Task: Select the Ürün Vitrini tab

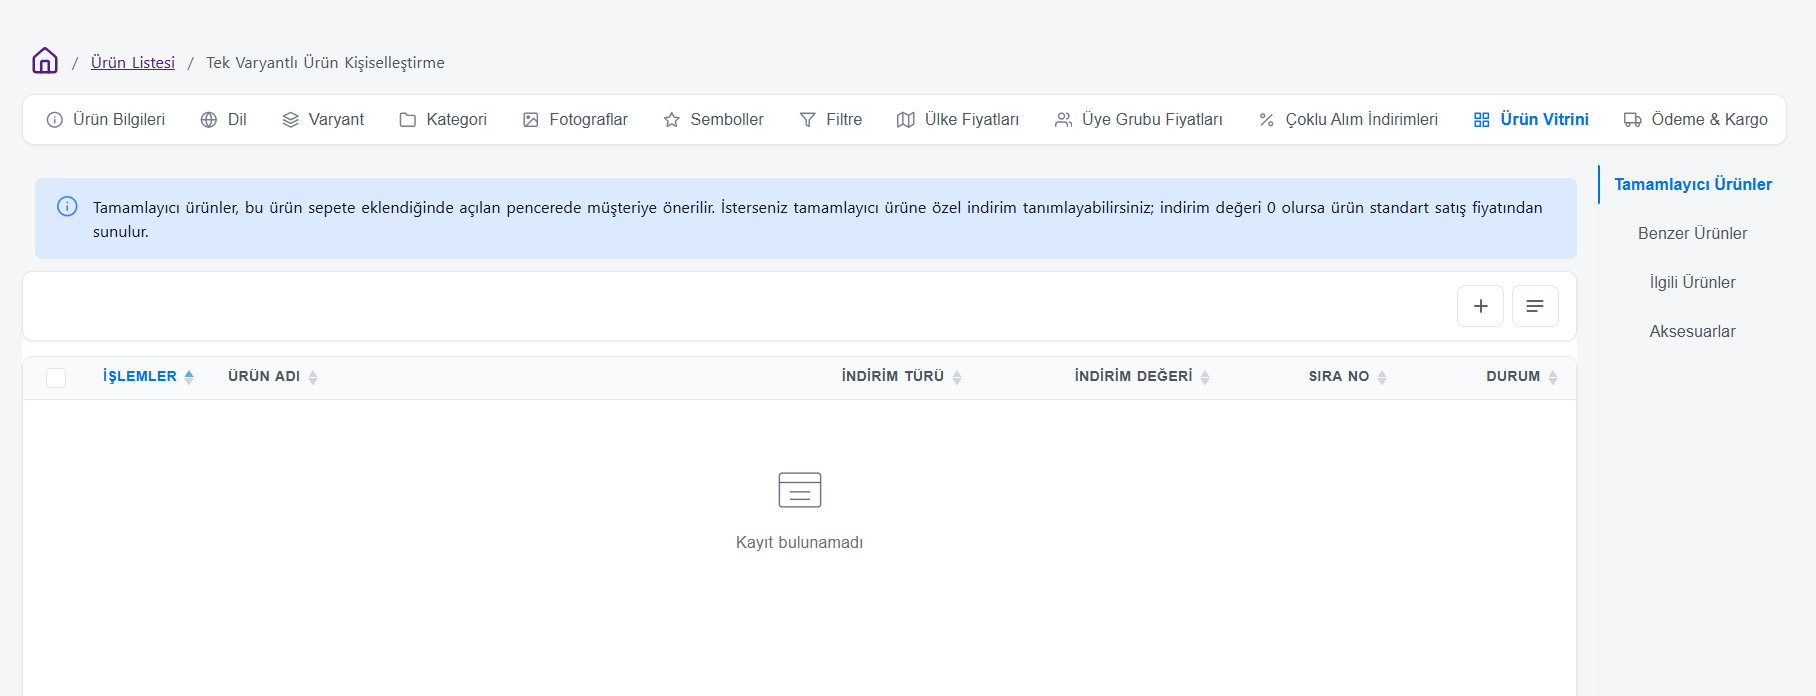Action: click(x=1531, y=120)
